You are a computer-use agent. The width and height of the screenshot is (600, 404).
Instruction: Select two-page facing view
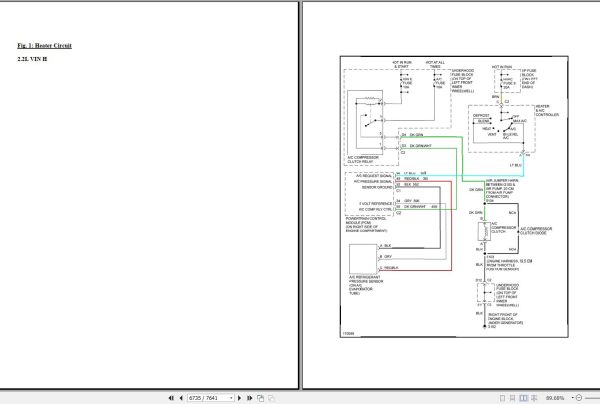523,398
